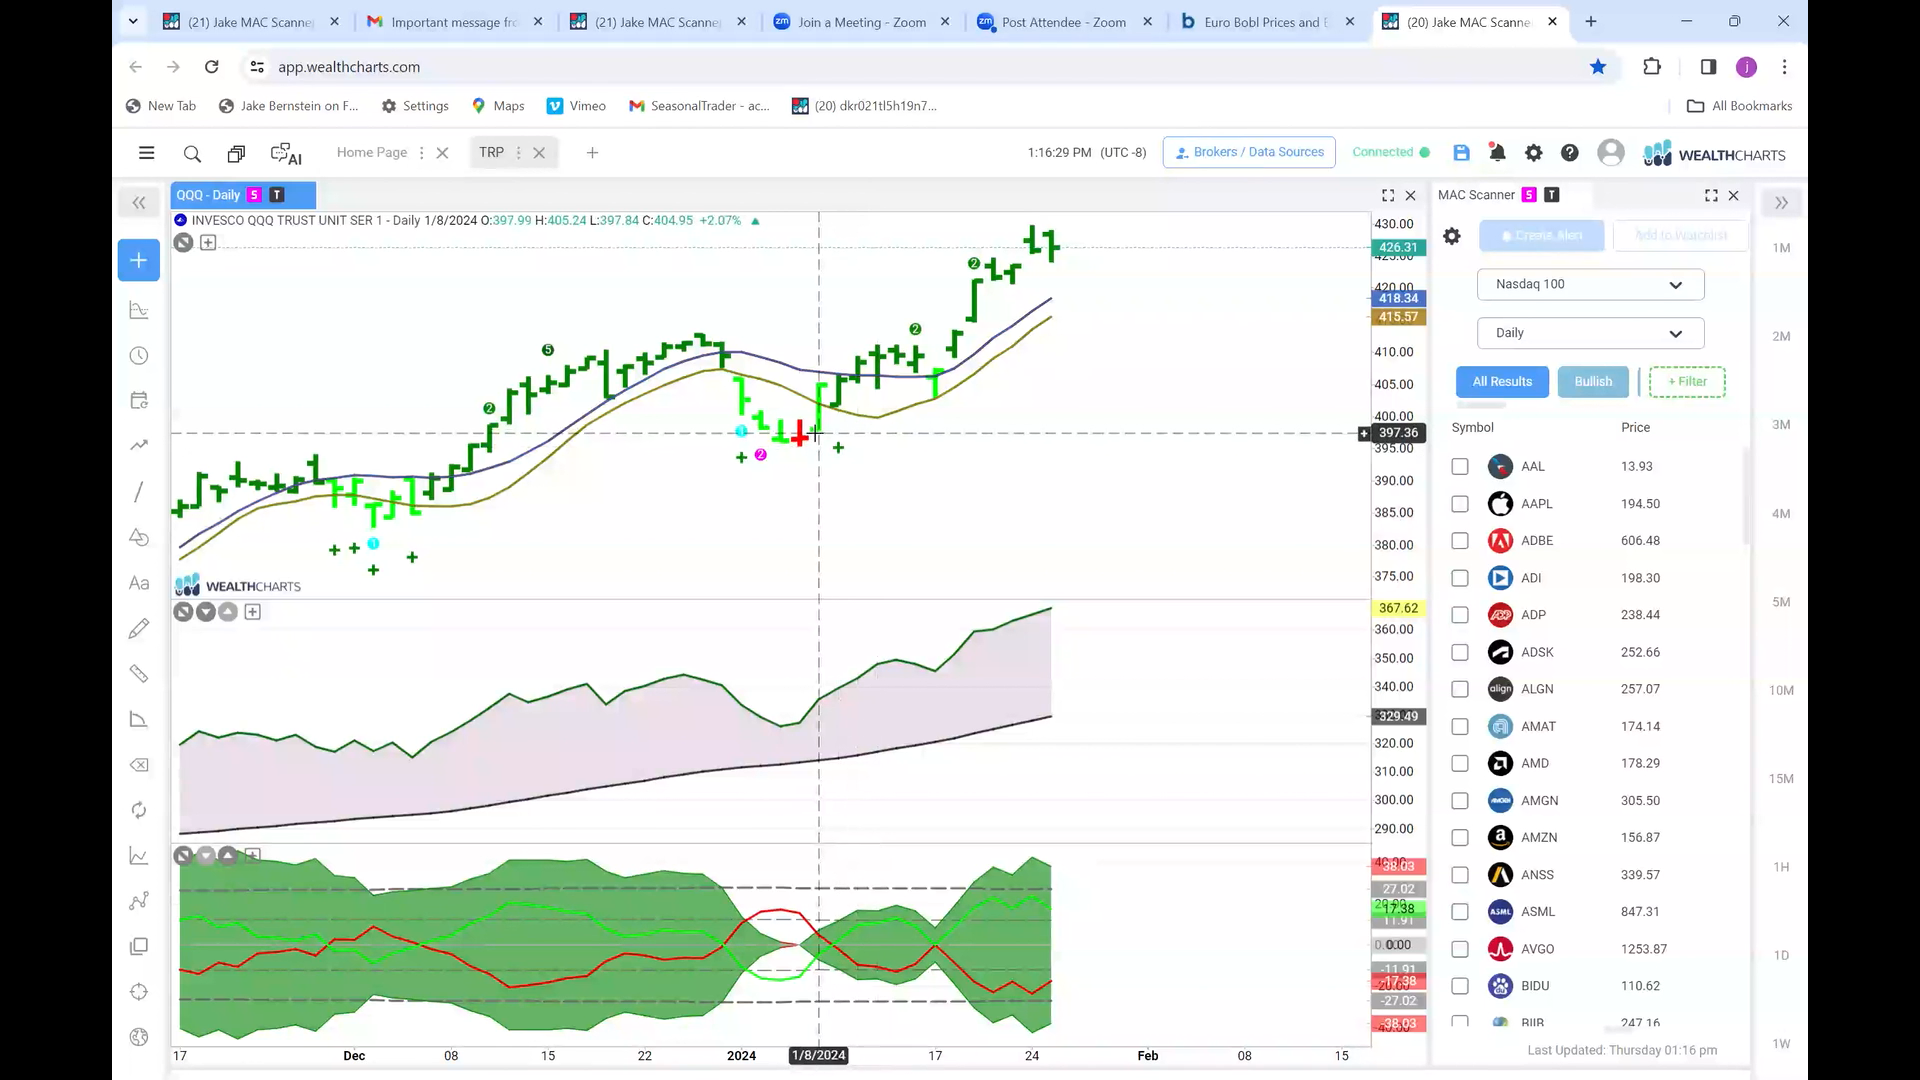The image size is (1920, 1080).
Task: Open Home Page tab options menu
Action: coord(421,153)
